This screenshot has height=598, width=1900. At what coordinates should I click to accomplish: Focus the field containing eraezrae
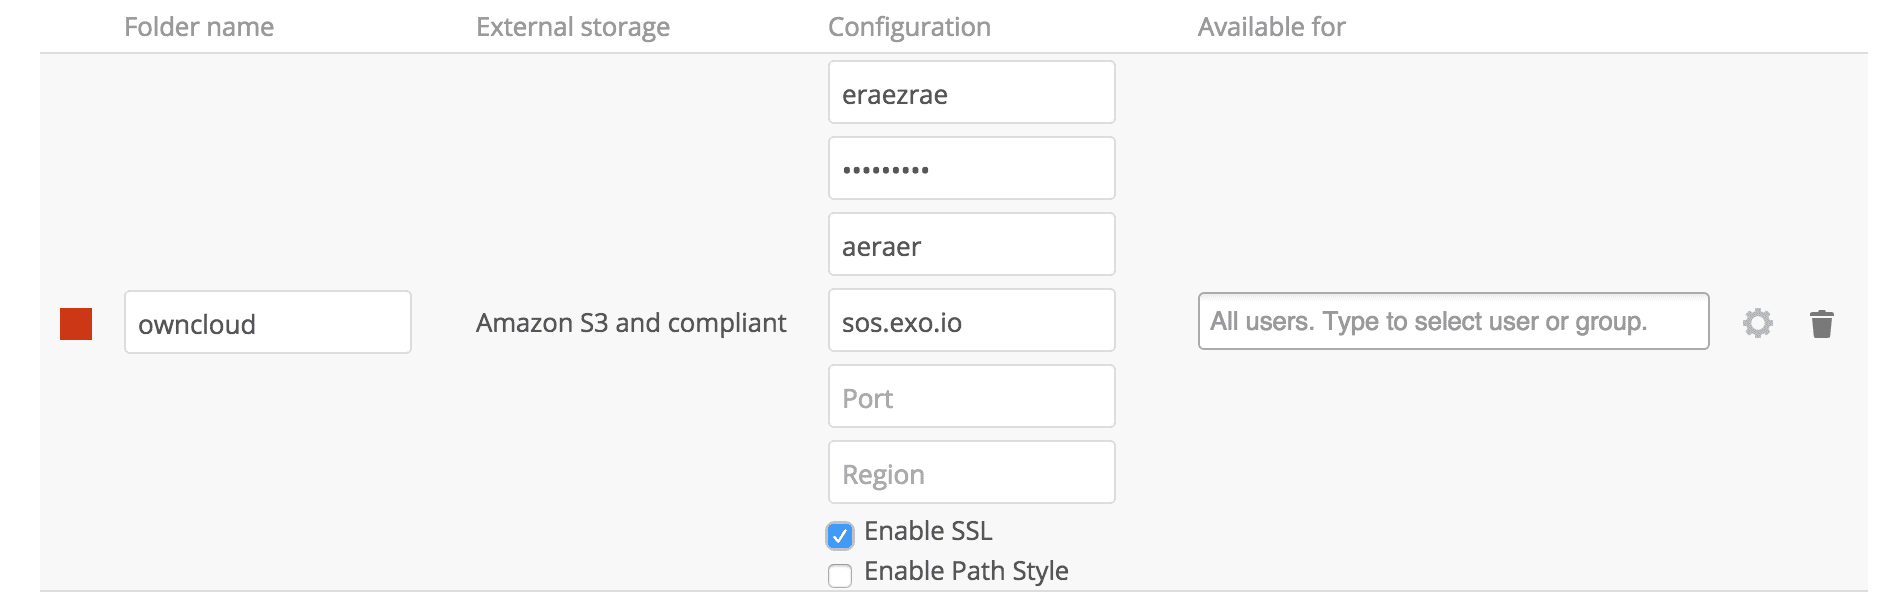tap(971, 93)
